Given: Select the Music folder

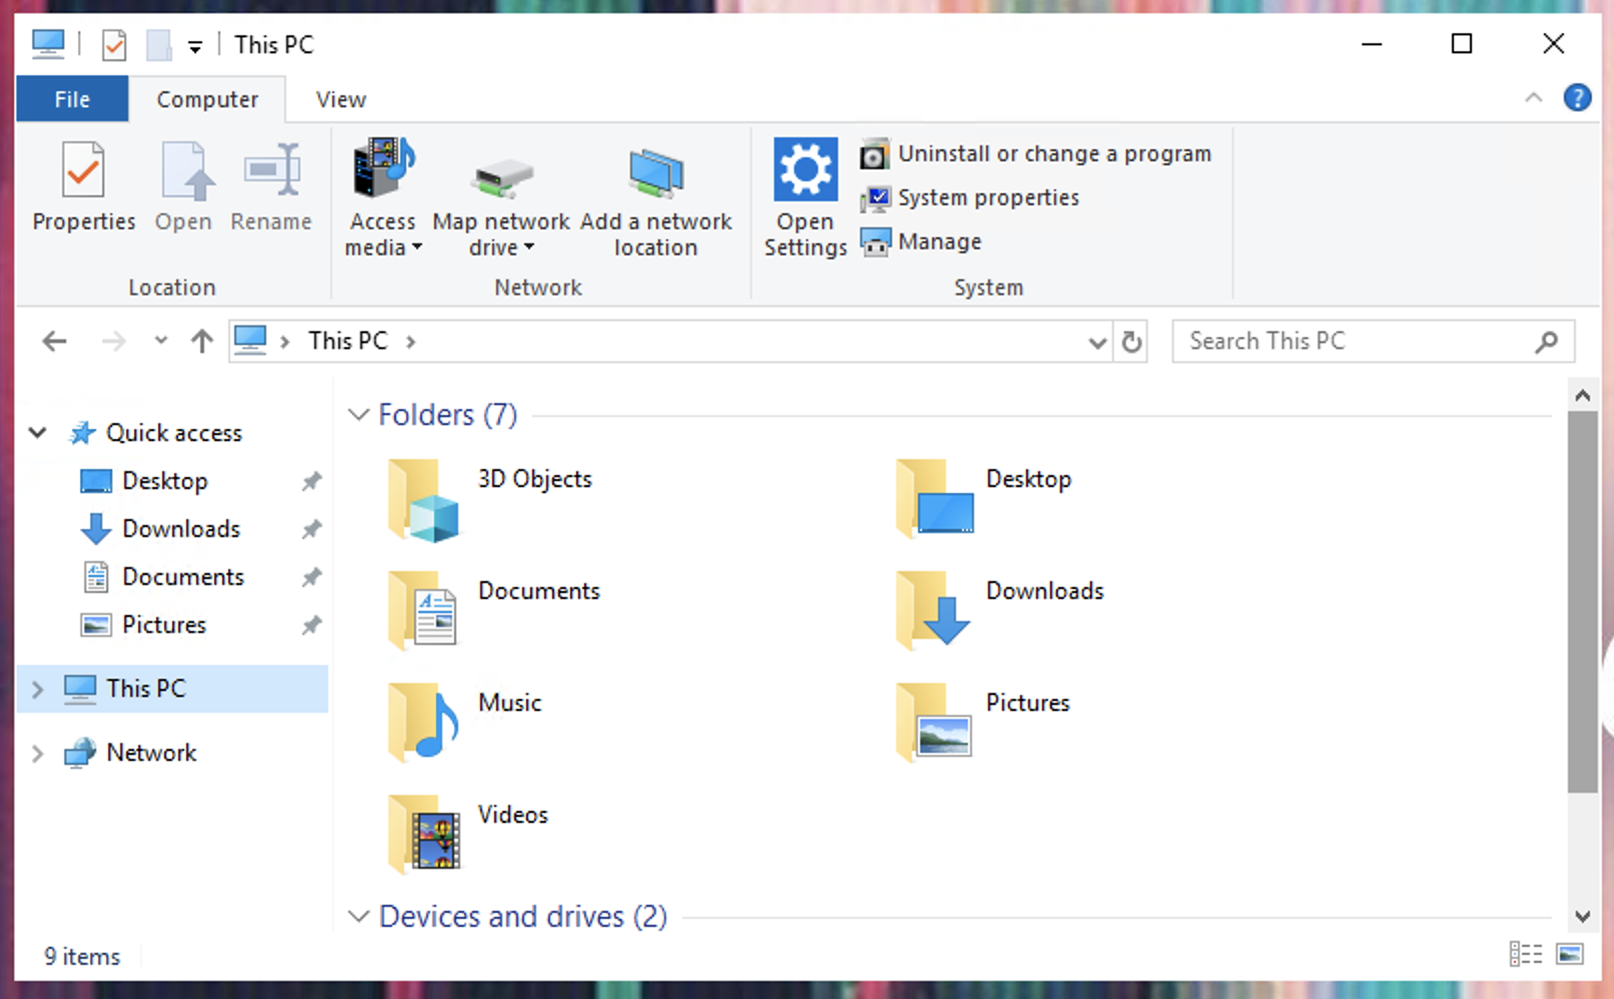Looking at the screenshot, I should pyautogui.click(x=465, y=723).
